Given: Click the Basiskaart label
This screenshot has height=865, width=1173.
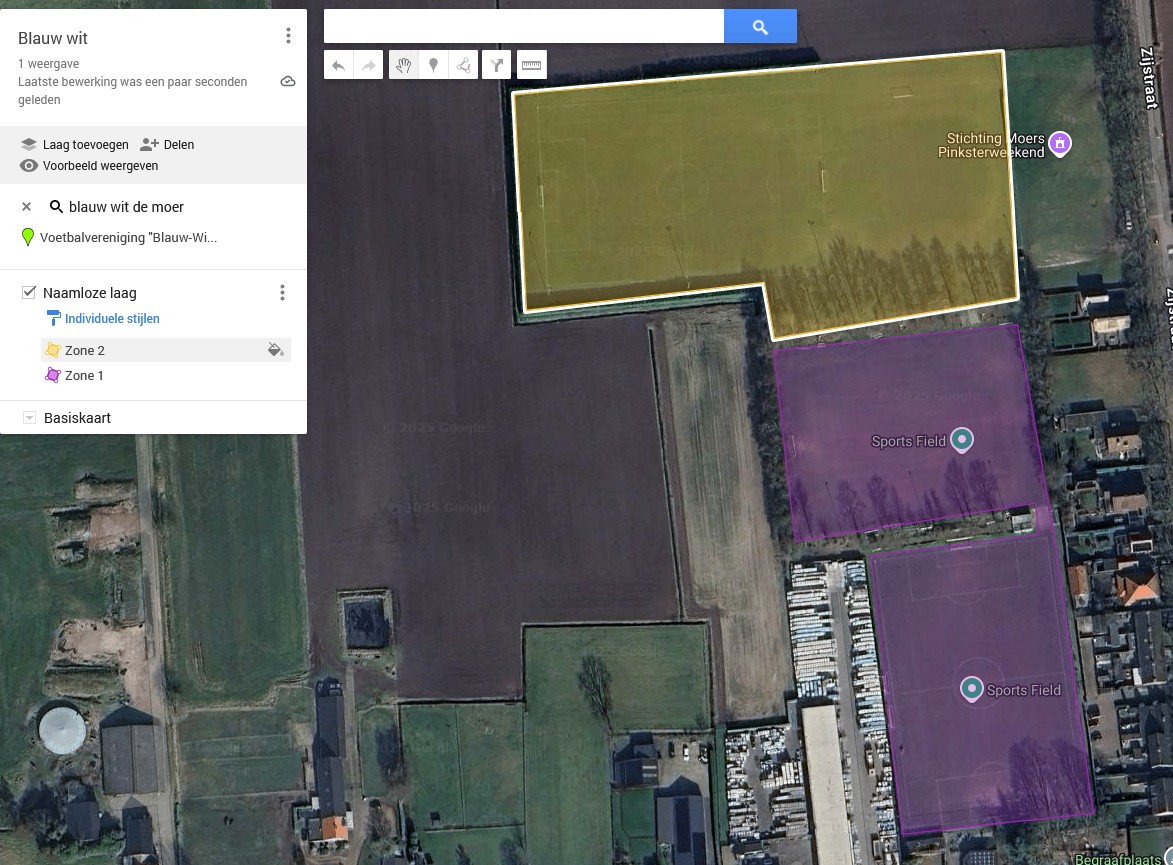Looking at the screenshot, I should (77, 418).
